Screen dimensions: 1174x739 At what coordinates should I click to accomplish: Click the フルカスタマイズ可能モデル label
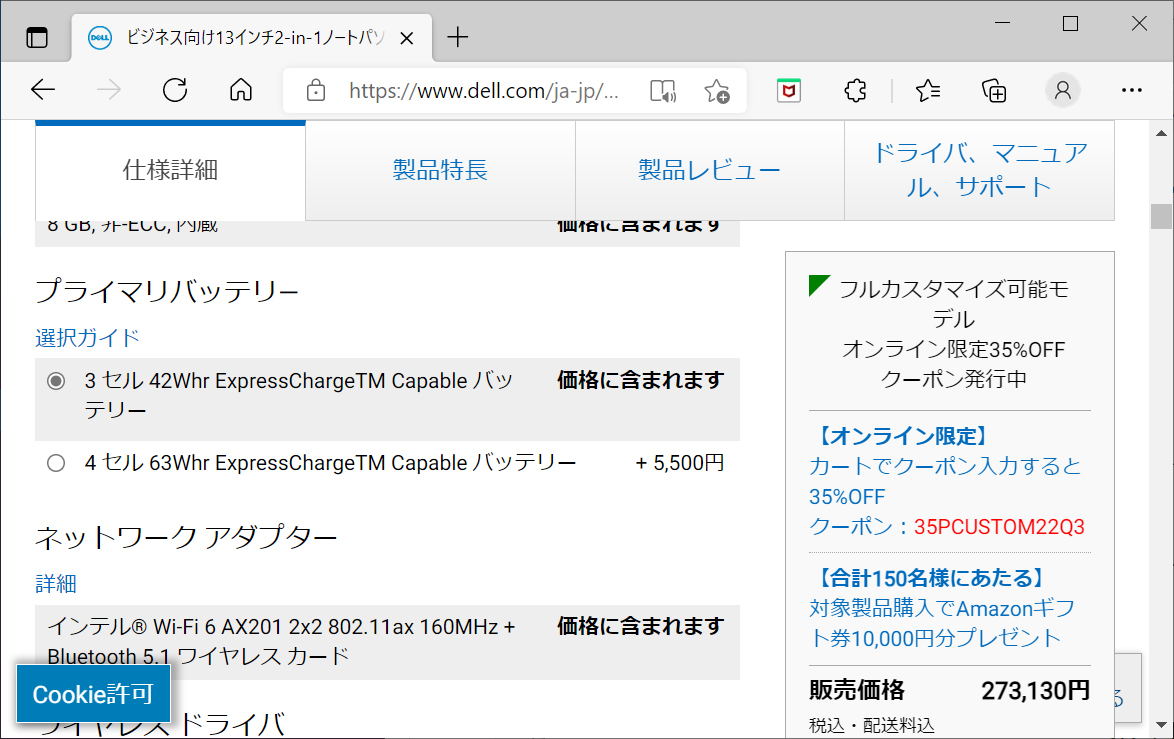(954, 304)
